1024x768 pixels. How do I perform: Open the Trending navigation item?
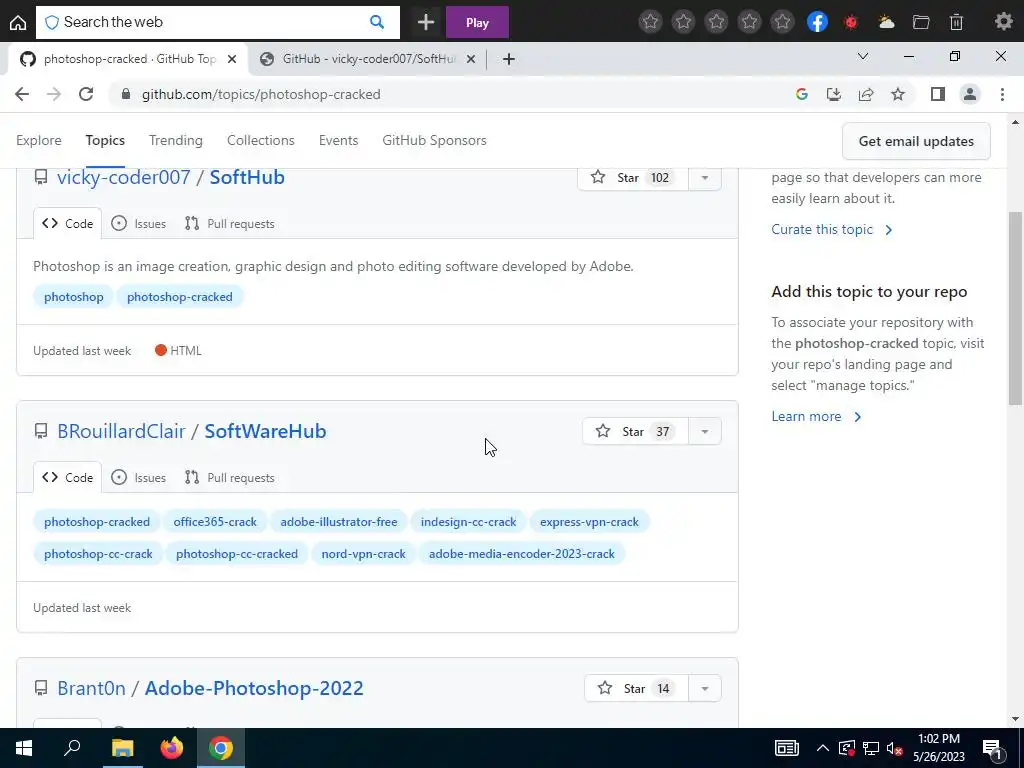click(x=176, y=140)
